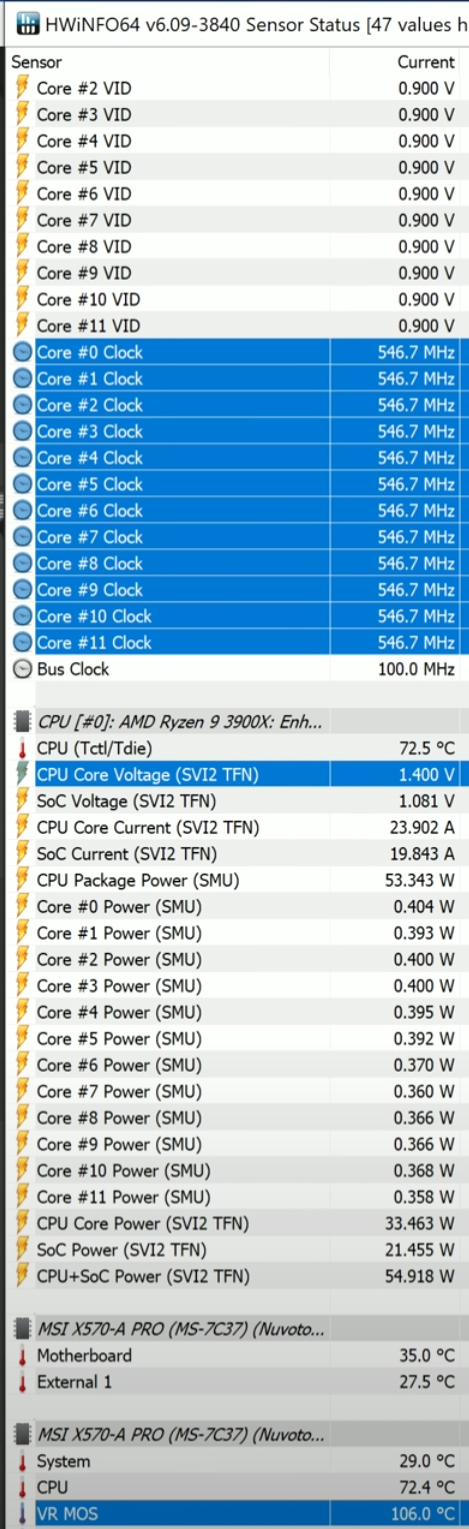Viewport: 469px width, 1529px height.
Task: Select the CPU Core Voltage (SVI2 TFN) row
Action: coord(234,774)
